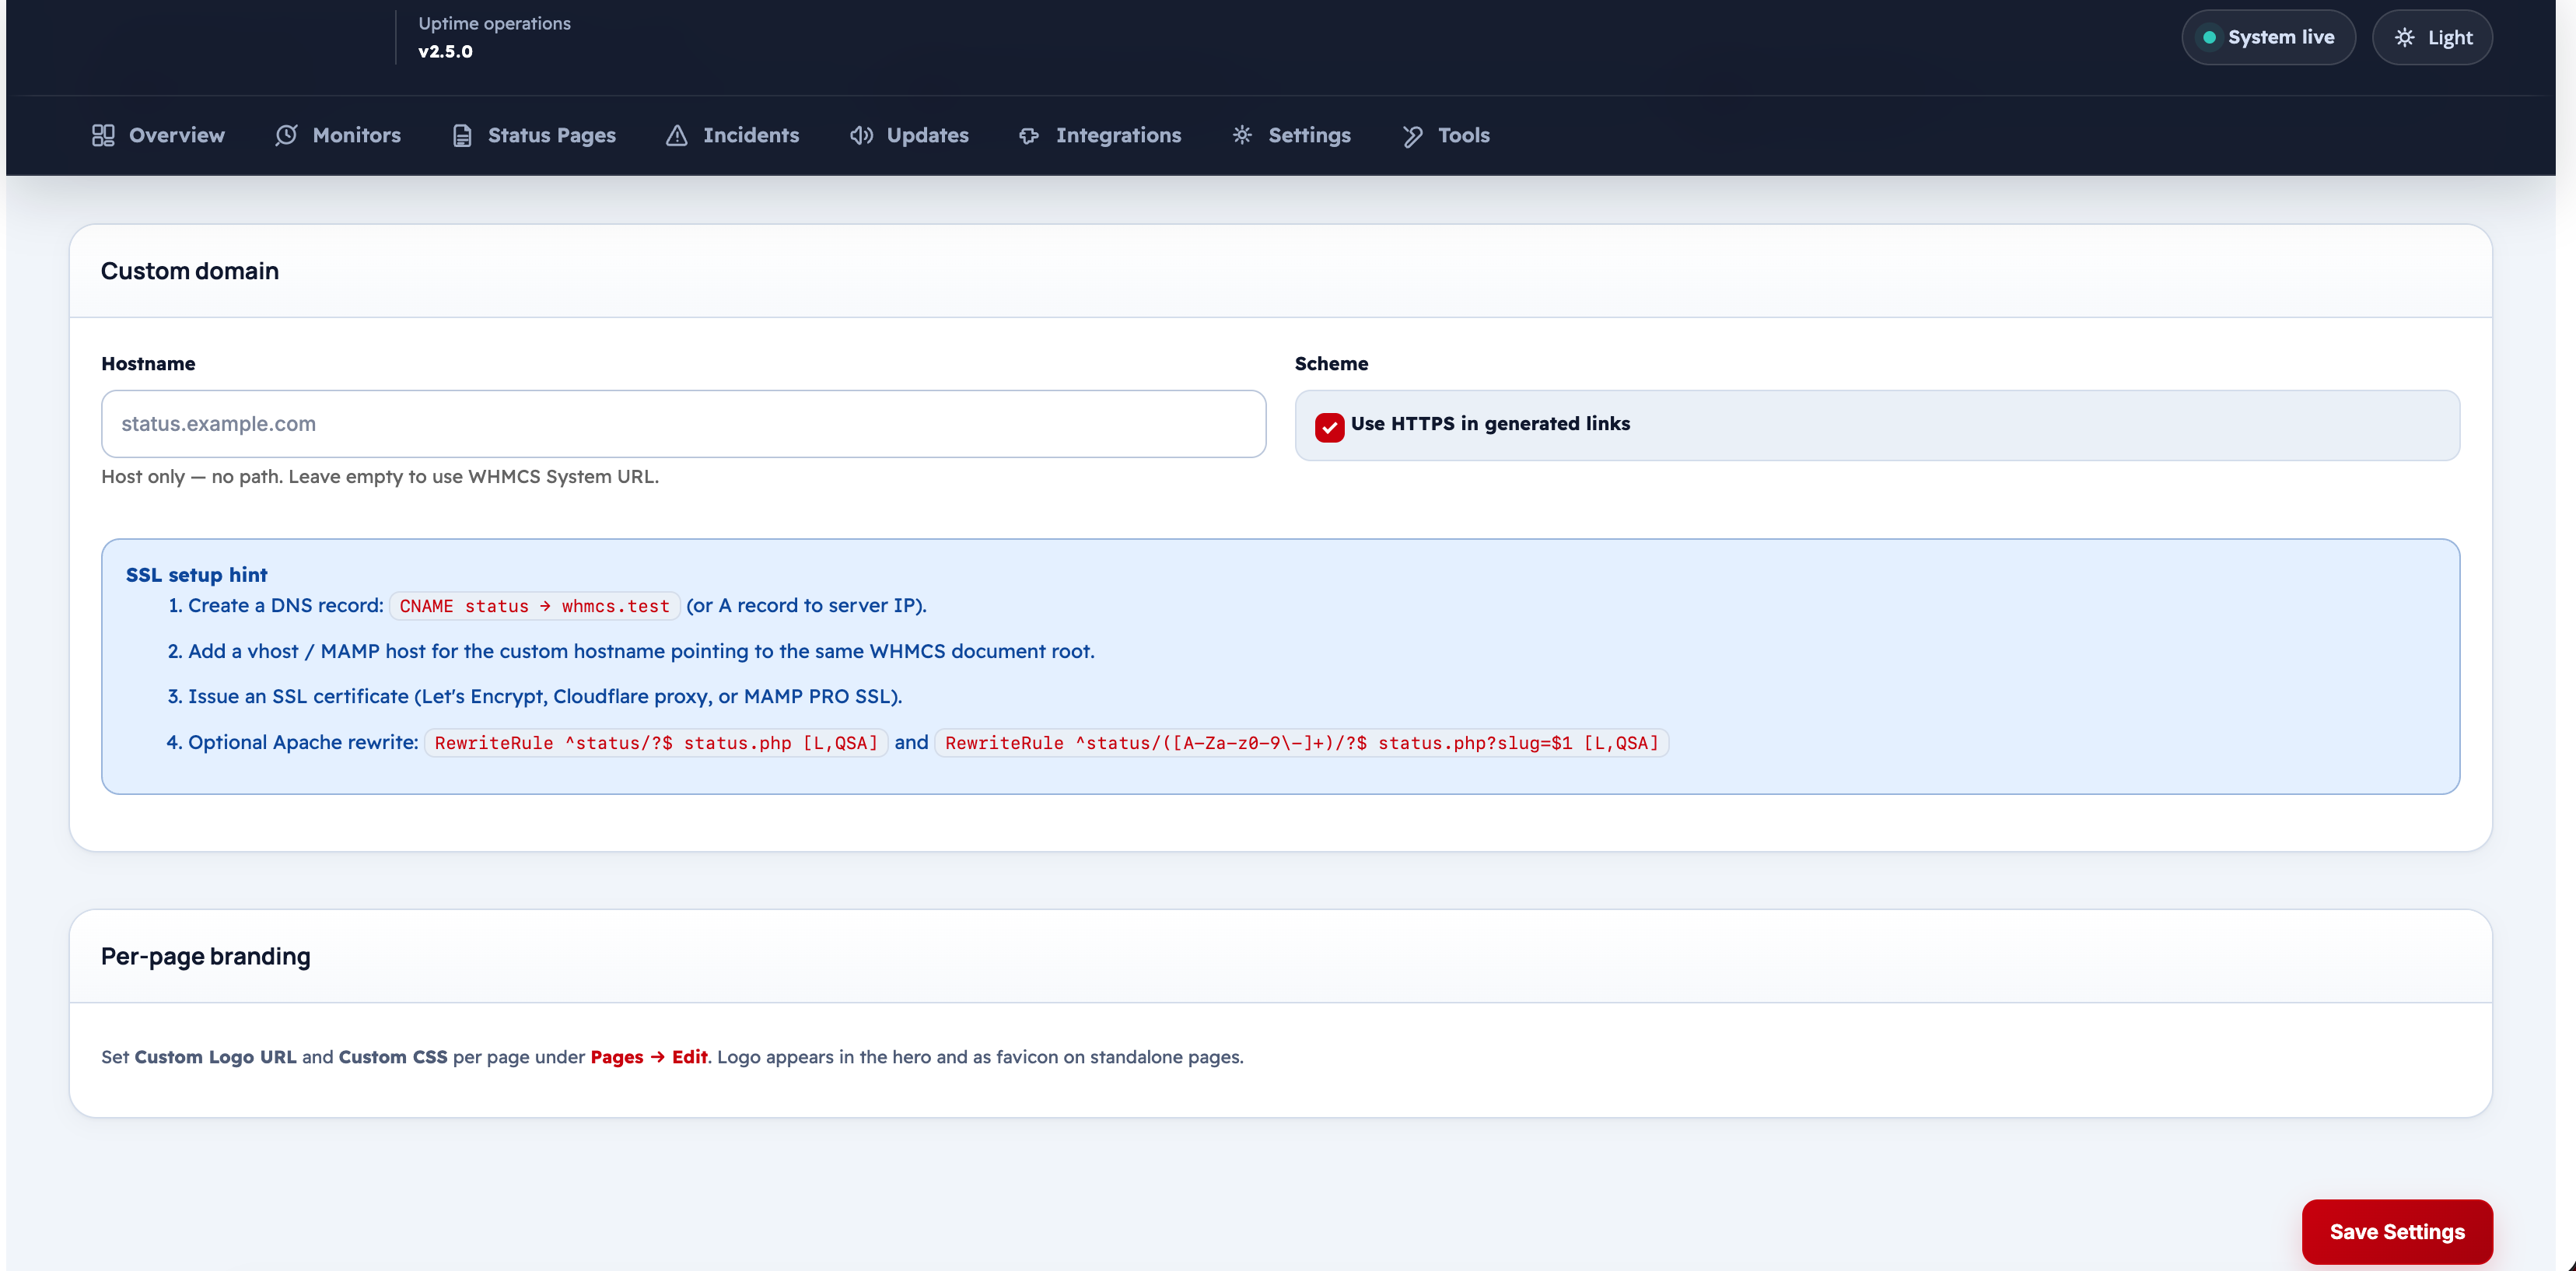Image resolution: width=2576 pixels, height=1271 pixels.
Task: Click the Overview grid icon
Action: coord(103,135)
